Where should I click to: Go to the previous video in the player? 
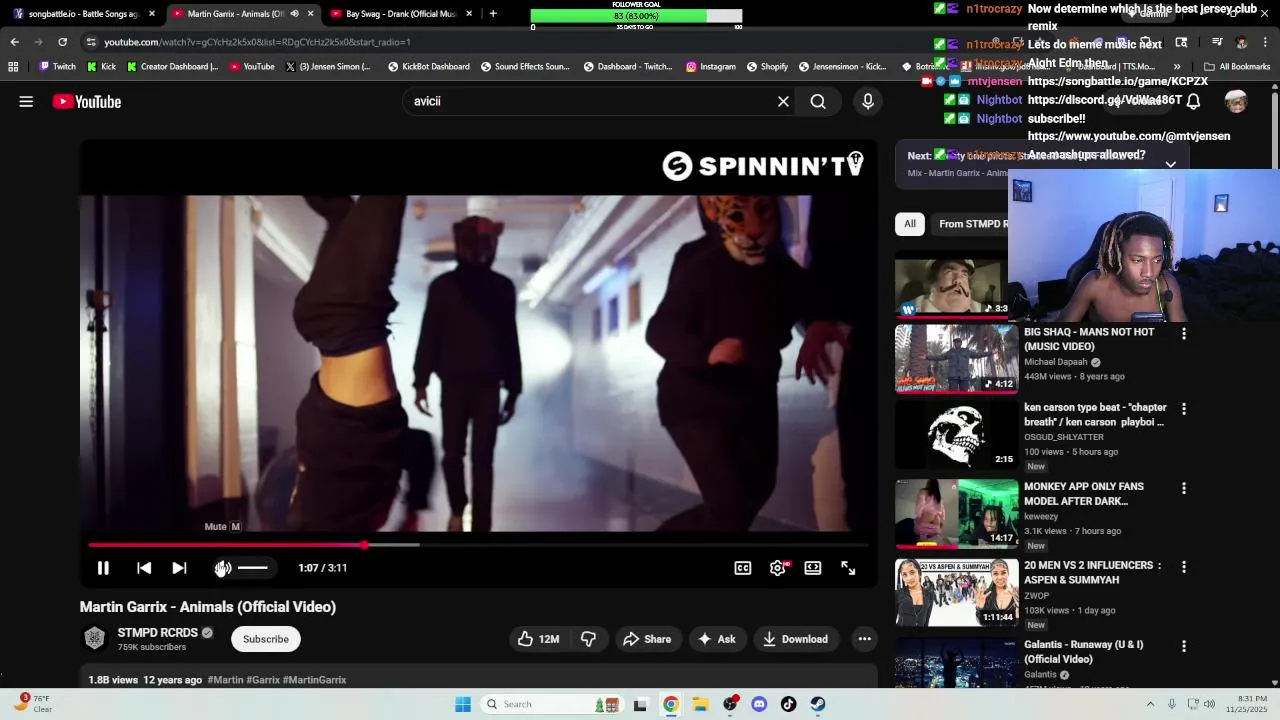pyautogui.click(x=144, y=568)
